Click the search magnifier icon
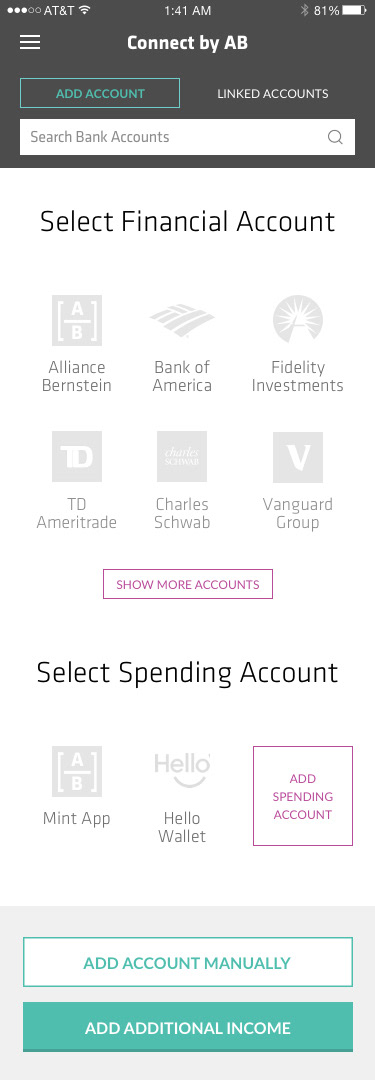This screenshot has height=1080, width=375. [x=335, y=137]
